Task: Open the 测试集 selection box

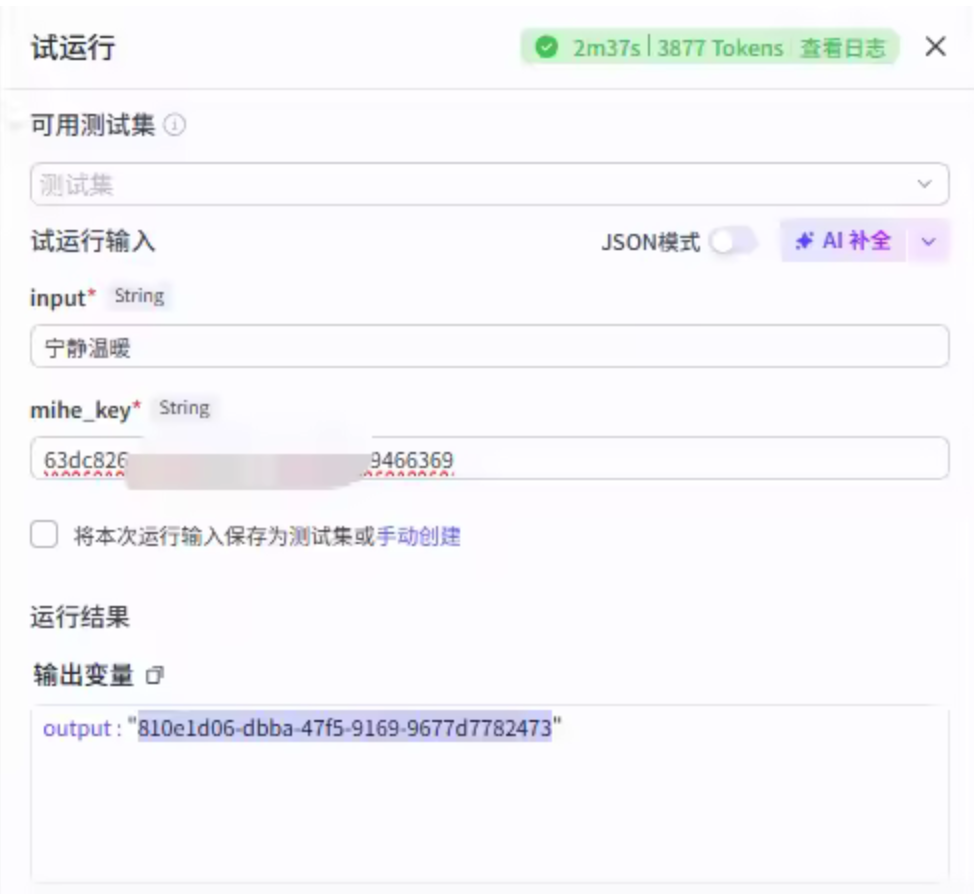Action: pos(470,185)
